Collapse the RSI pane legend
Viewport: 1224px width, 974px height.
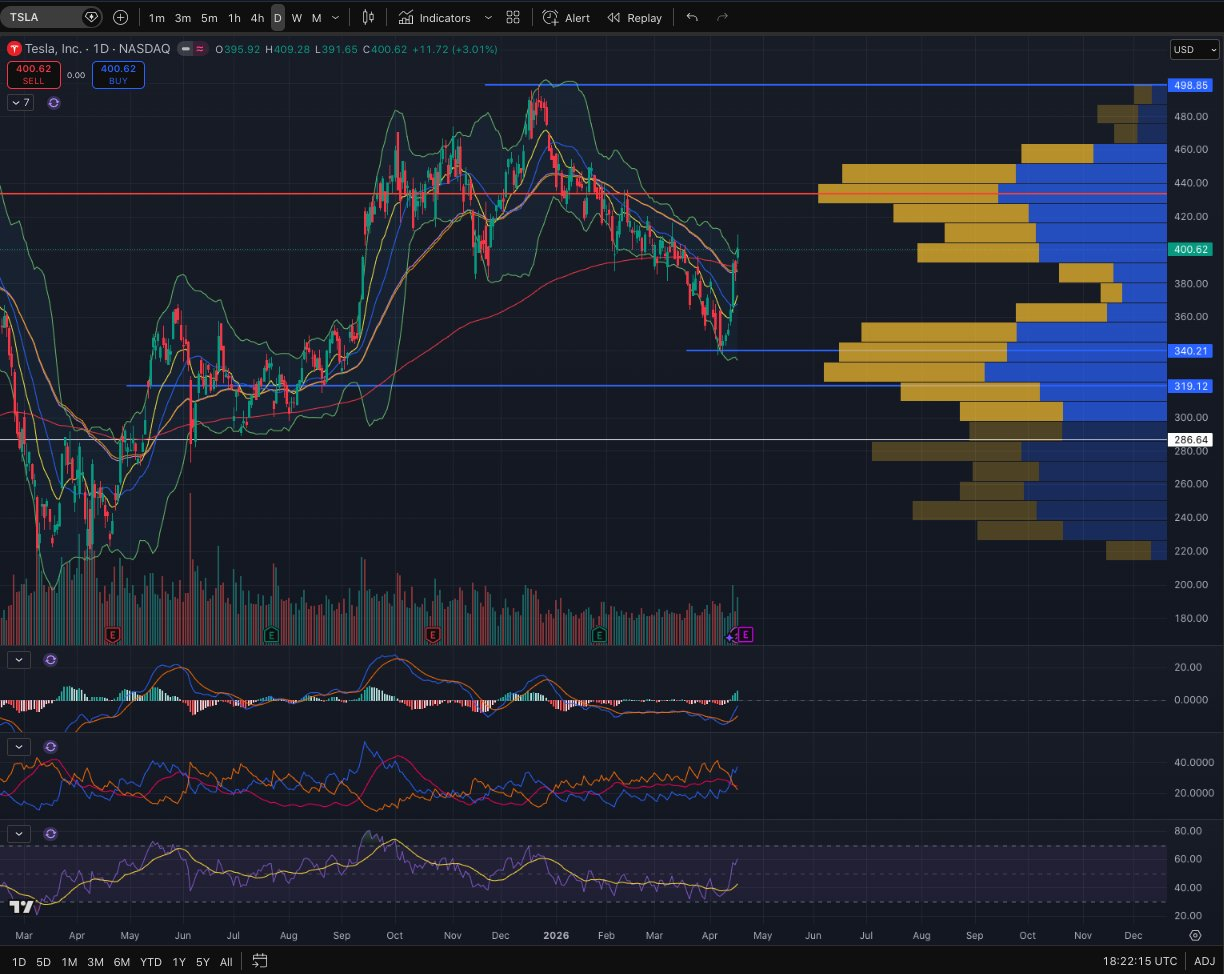coord(20,833)
